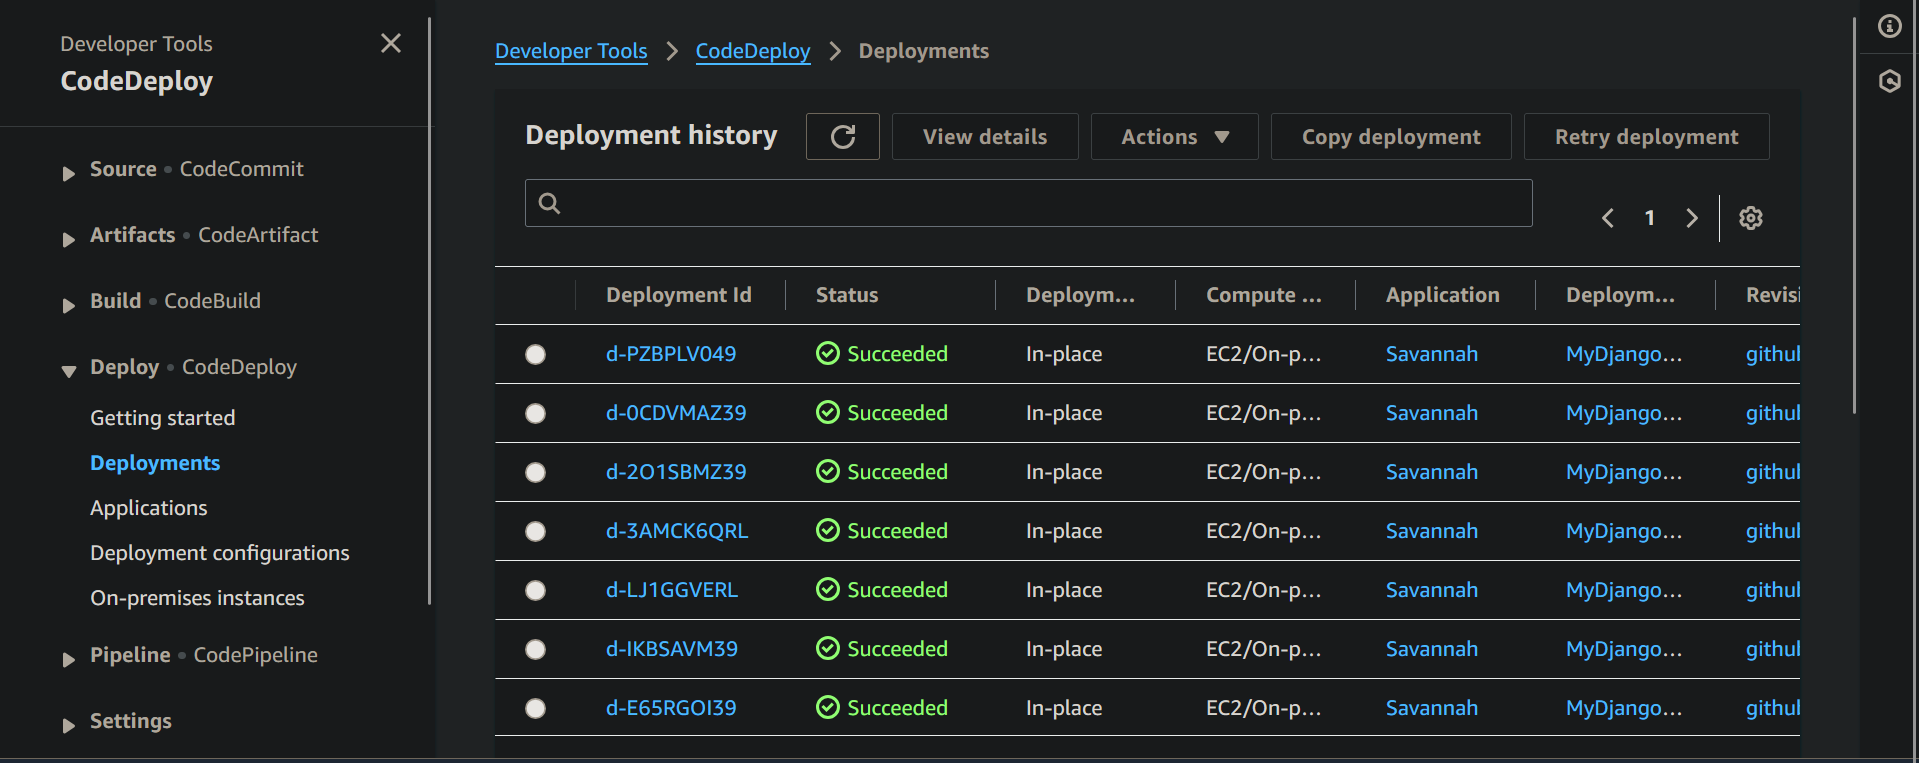Click page number 1 in pagination
1919x763 pixels.
click(1650, 218)
